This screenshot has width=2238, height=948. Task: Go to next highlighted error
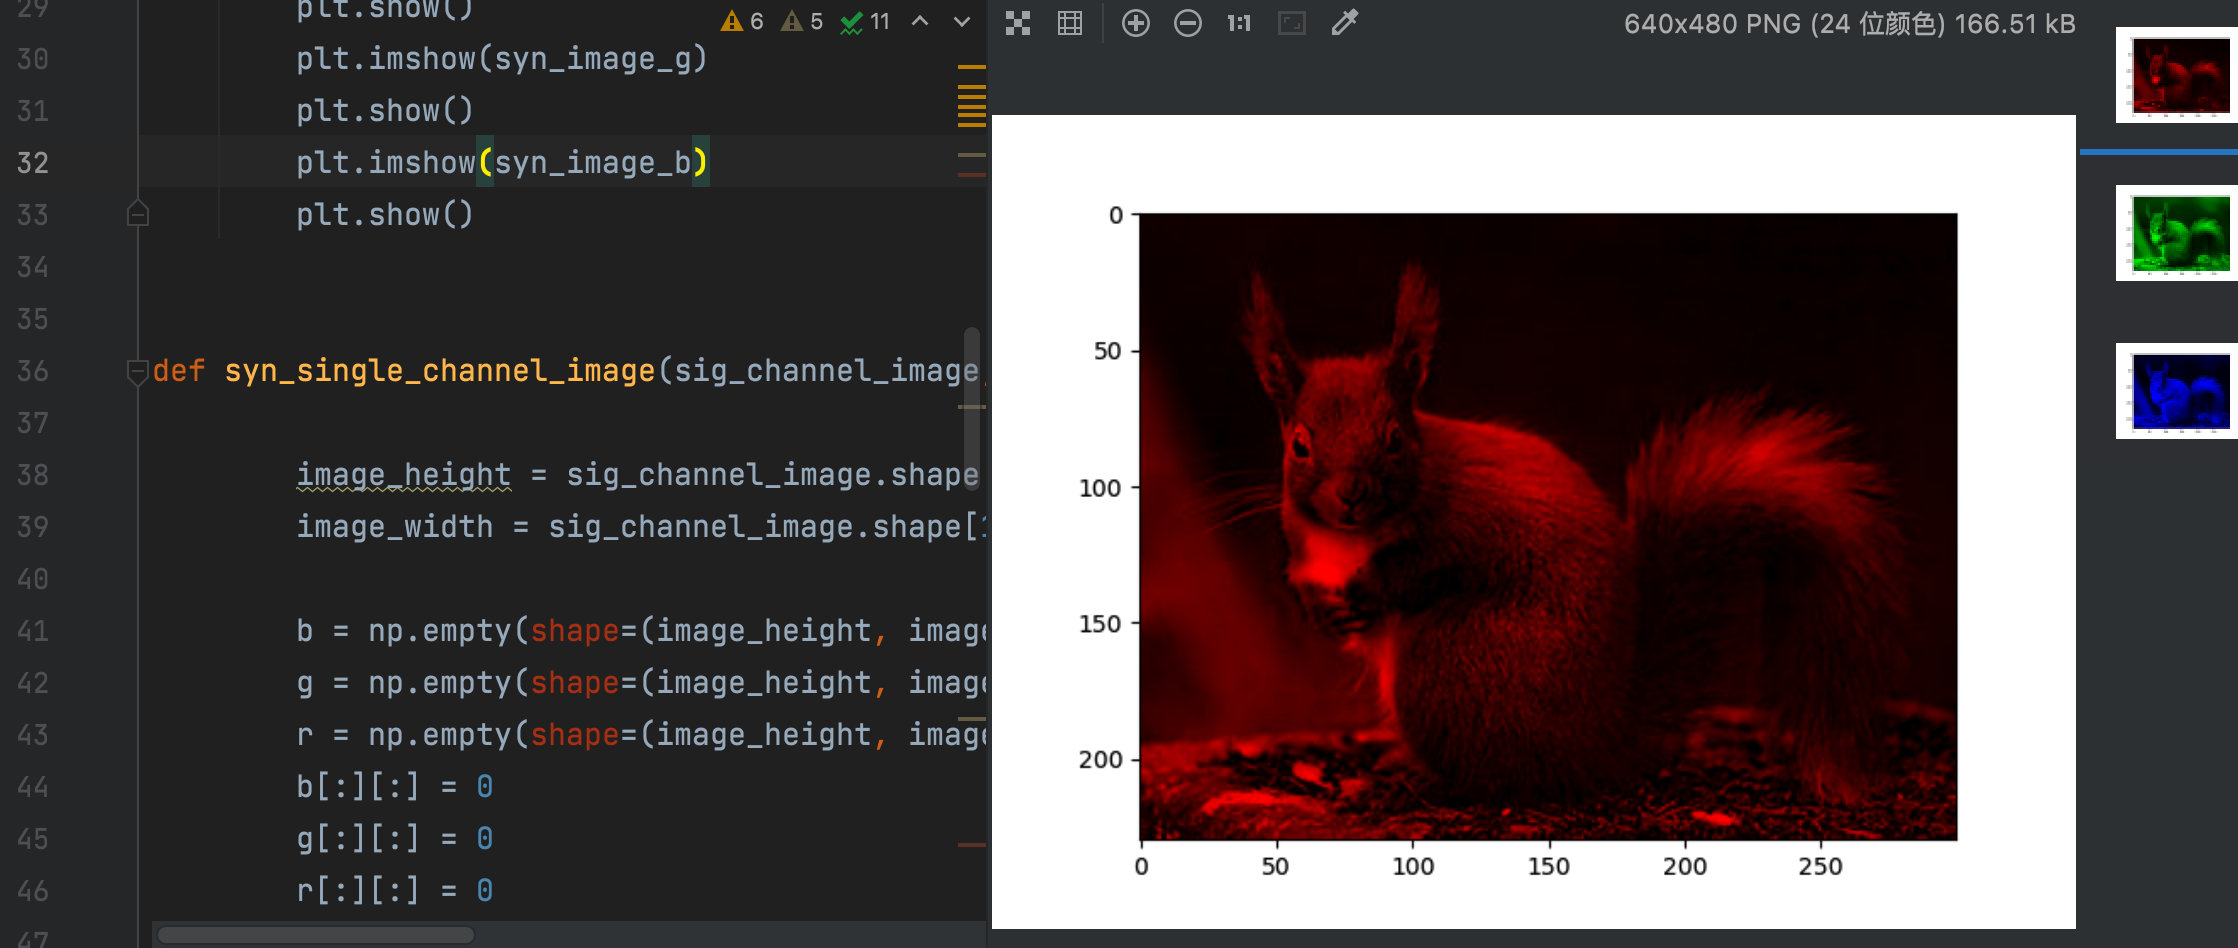click(x=962, y=21)
